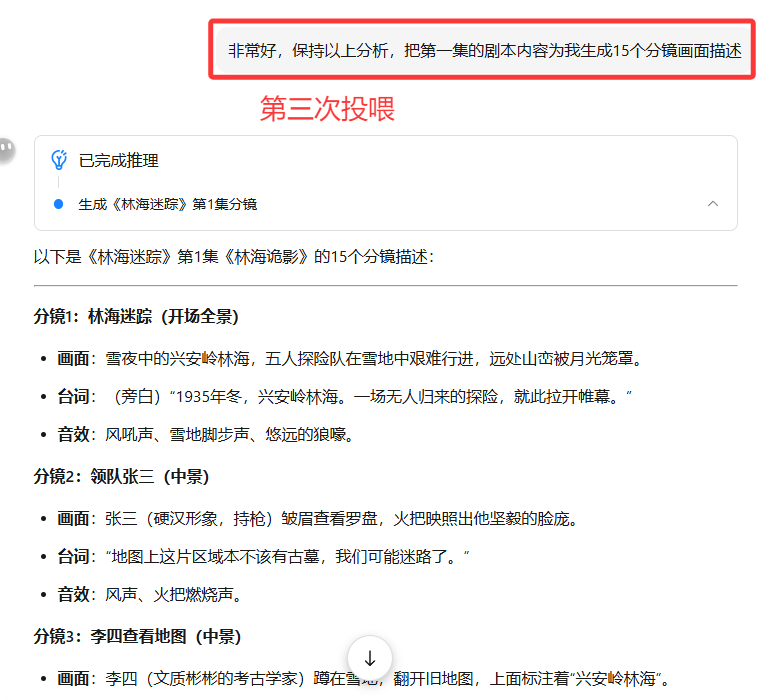Image resolution: width=768 pixels, height=700 pixels.
Task: Click the red "第三次投喂" annotation text
Action: [x=327, y=109]
